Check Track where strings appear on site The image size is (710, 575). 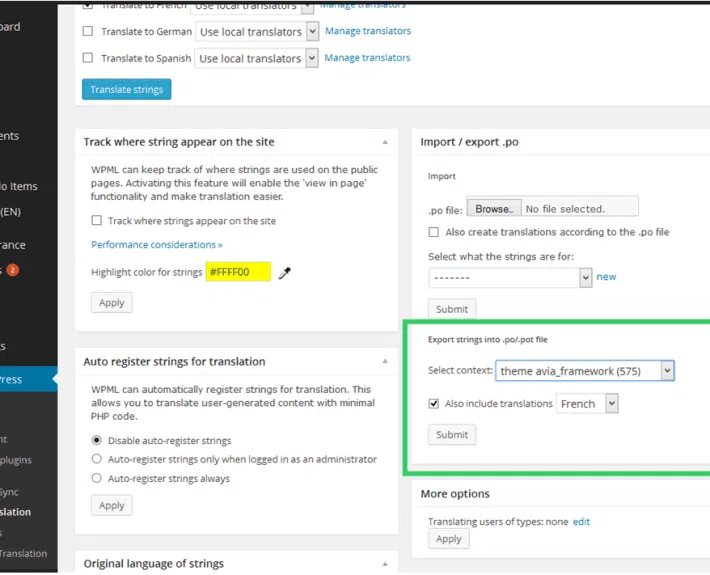pos(96,220)
